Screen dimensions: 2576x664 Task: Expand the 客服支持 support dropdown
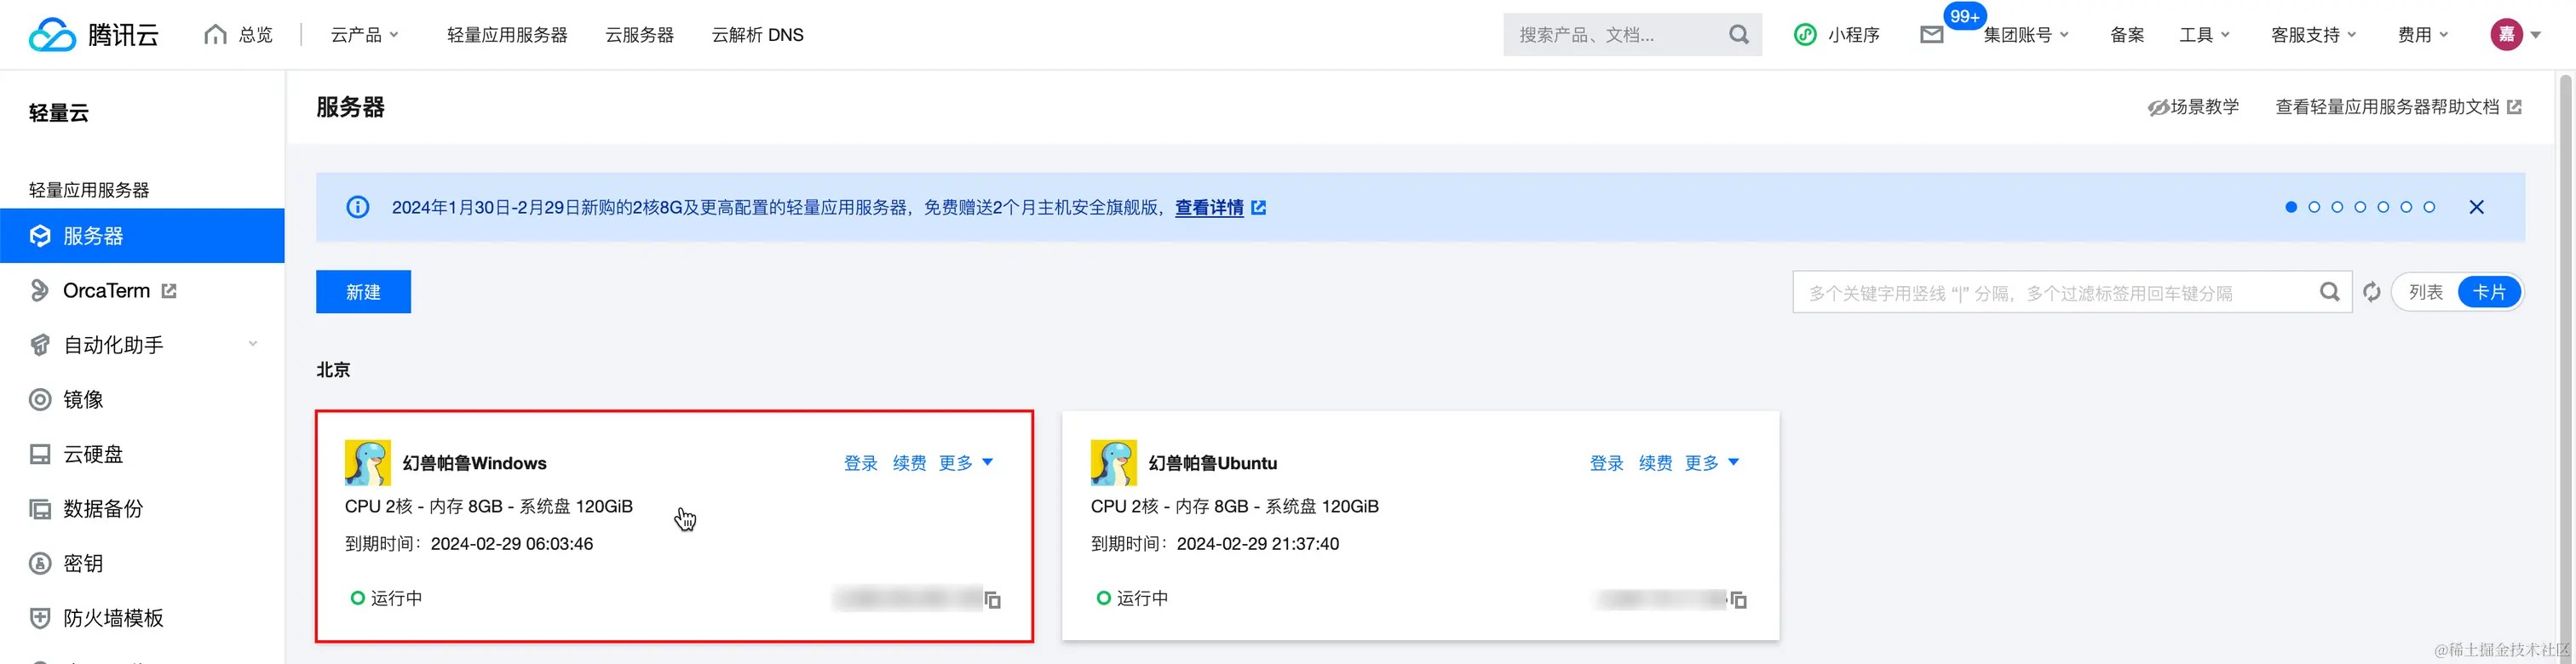(2313, 35)
